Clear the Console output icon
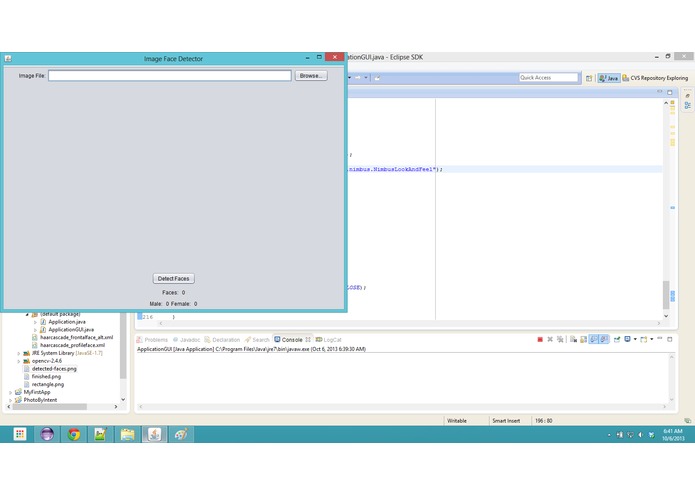 pos(574,339)
